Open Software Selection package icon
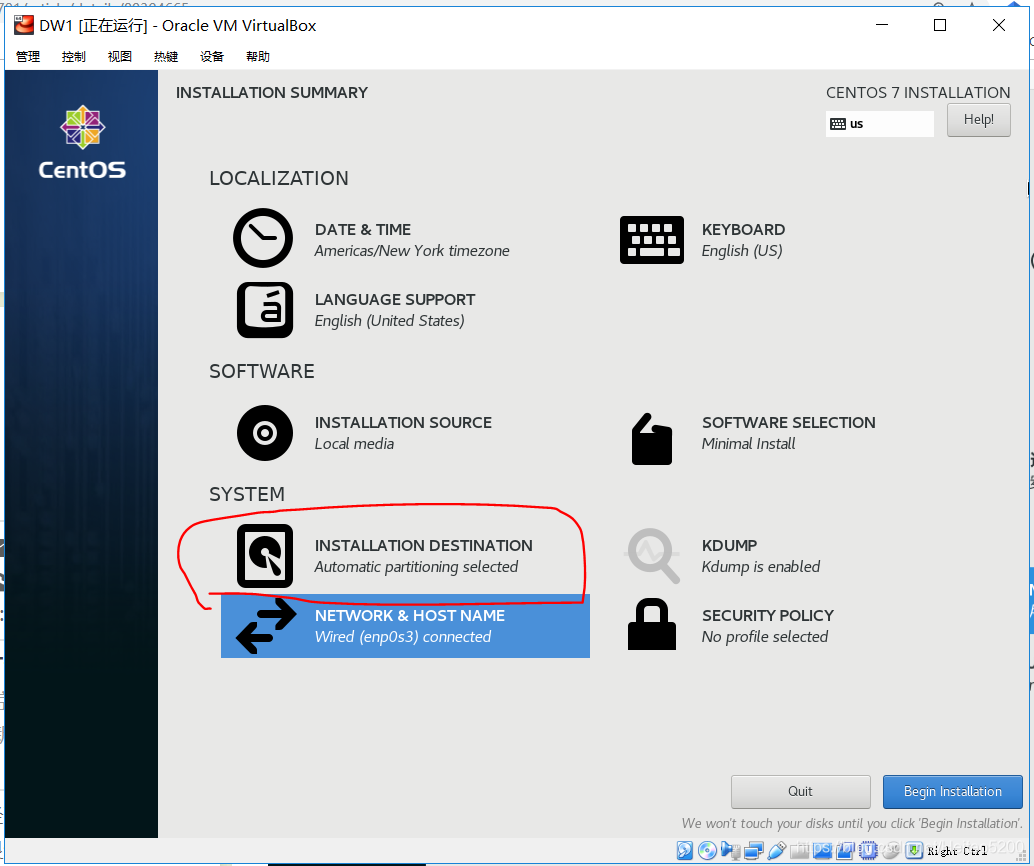The image size is (1034, 866). (652, 439)
